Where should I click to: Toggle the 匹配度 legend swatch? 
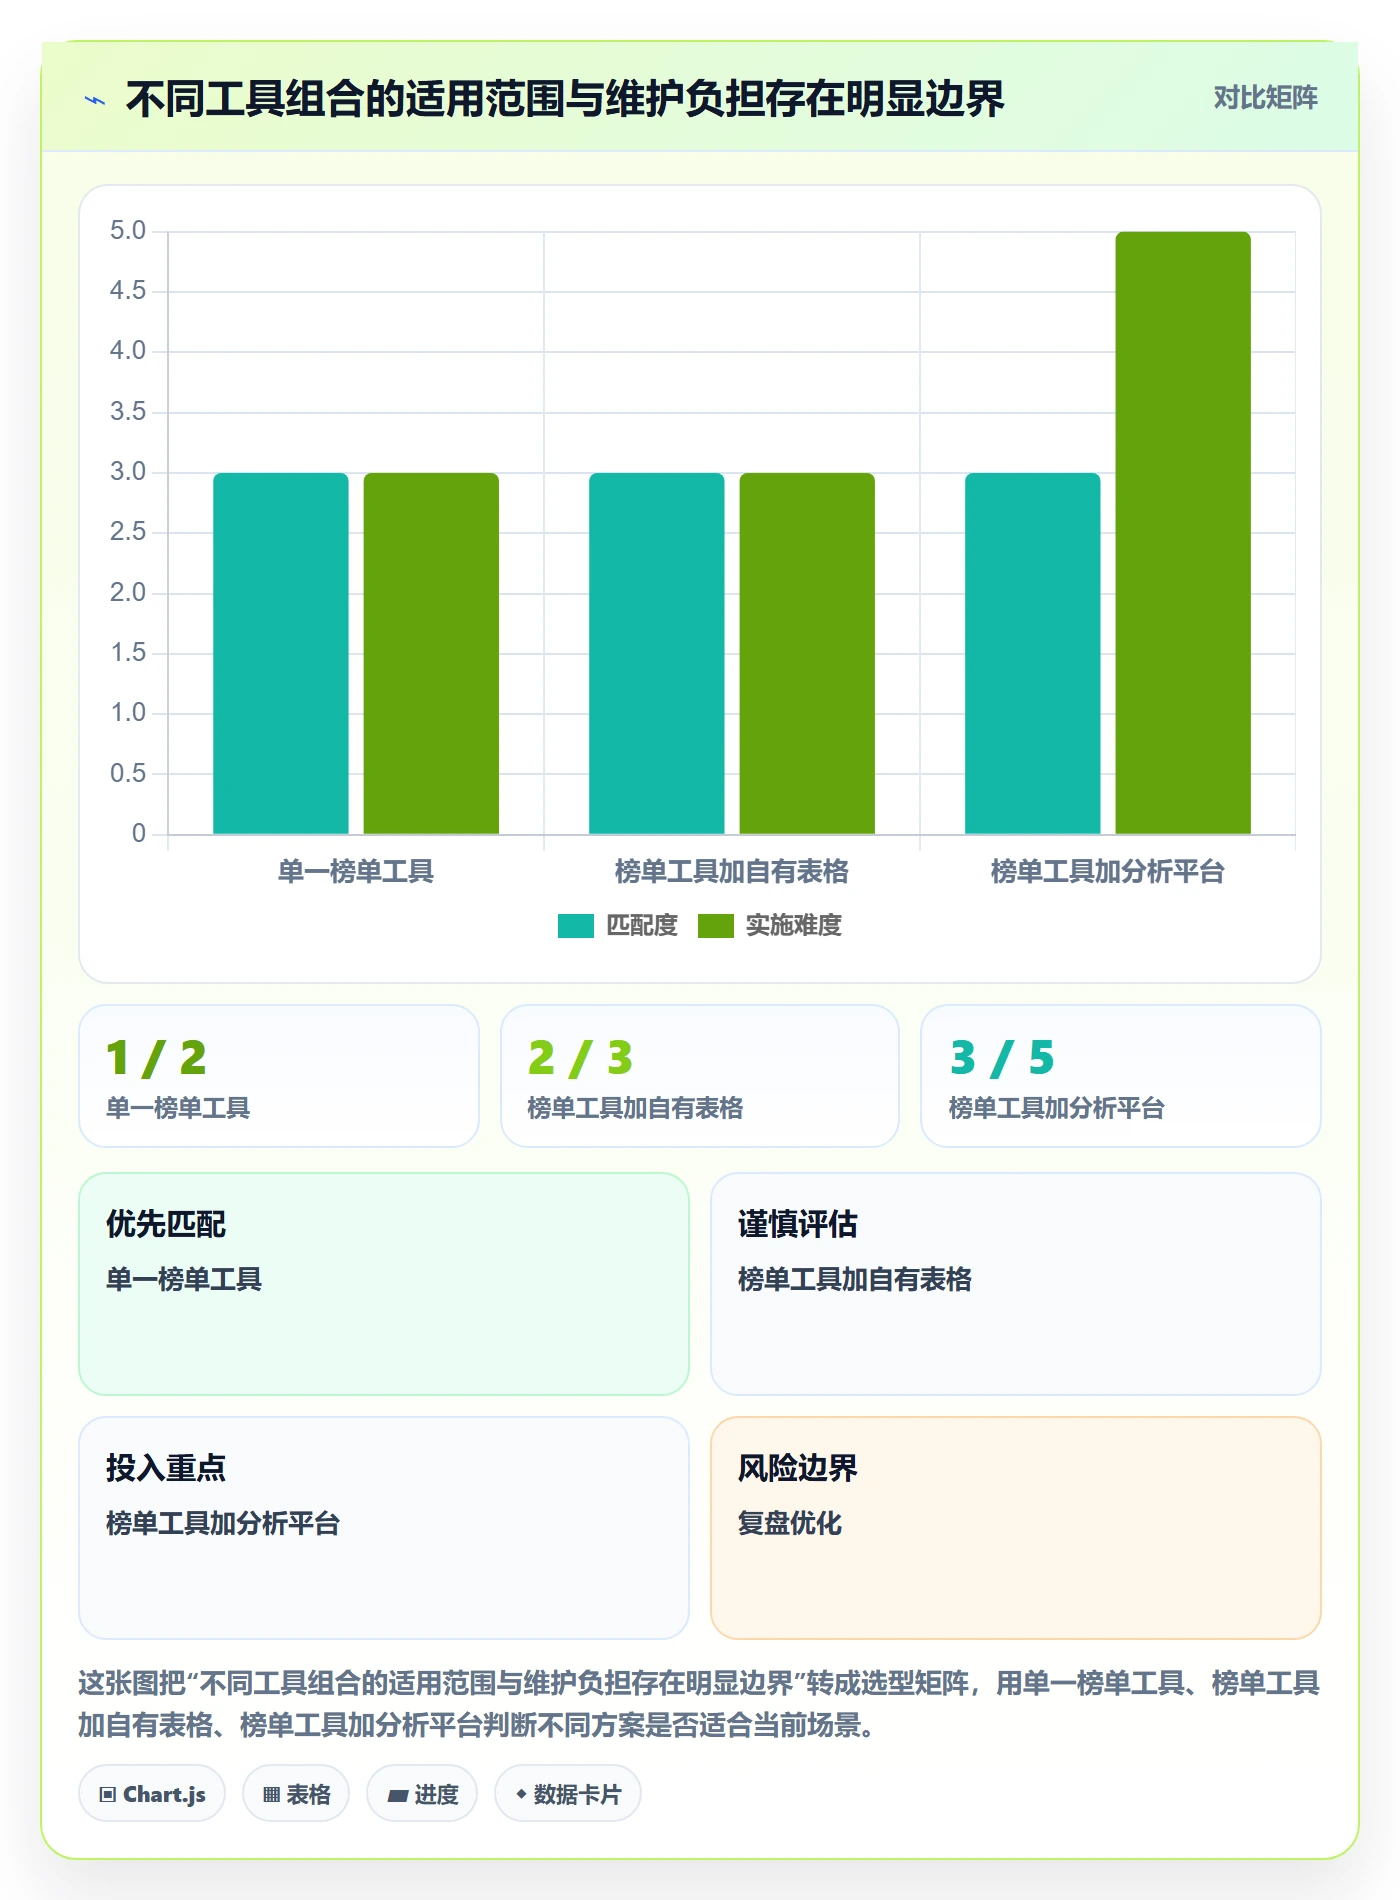pyautogui.click(x=576, y=926)
